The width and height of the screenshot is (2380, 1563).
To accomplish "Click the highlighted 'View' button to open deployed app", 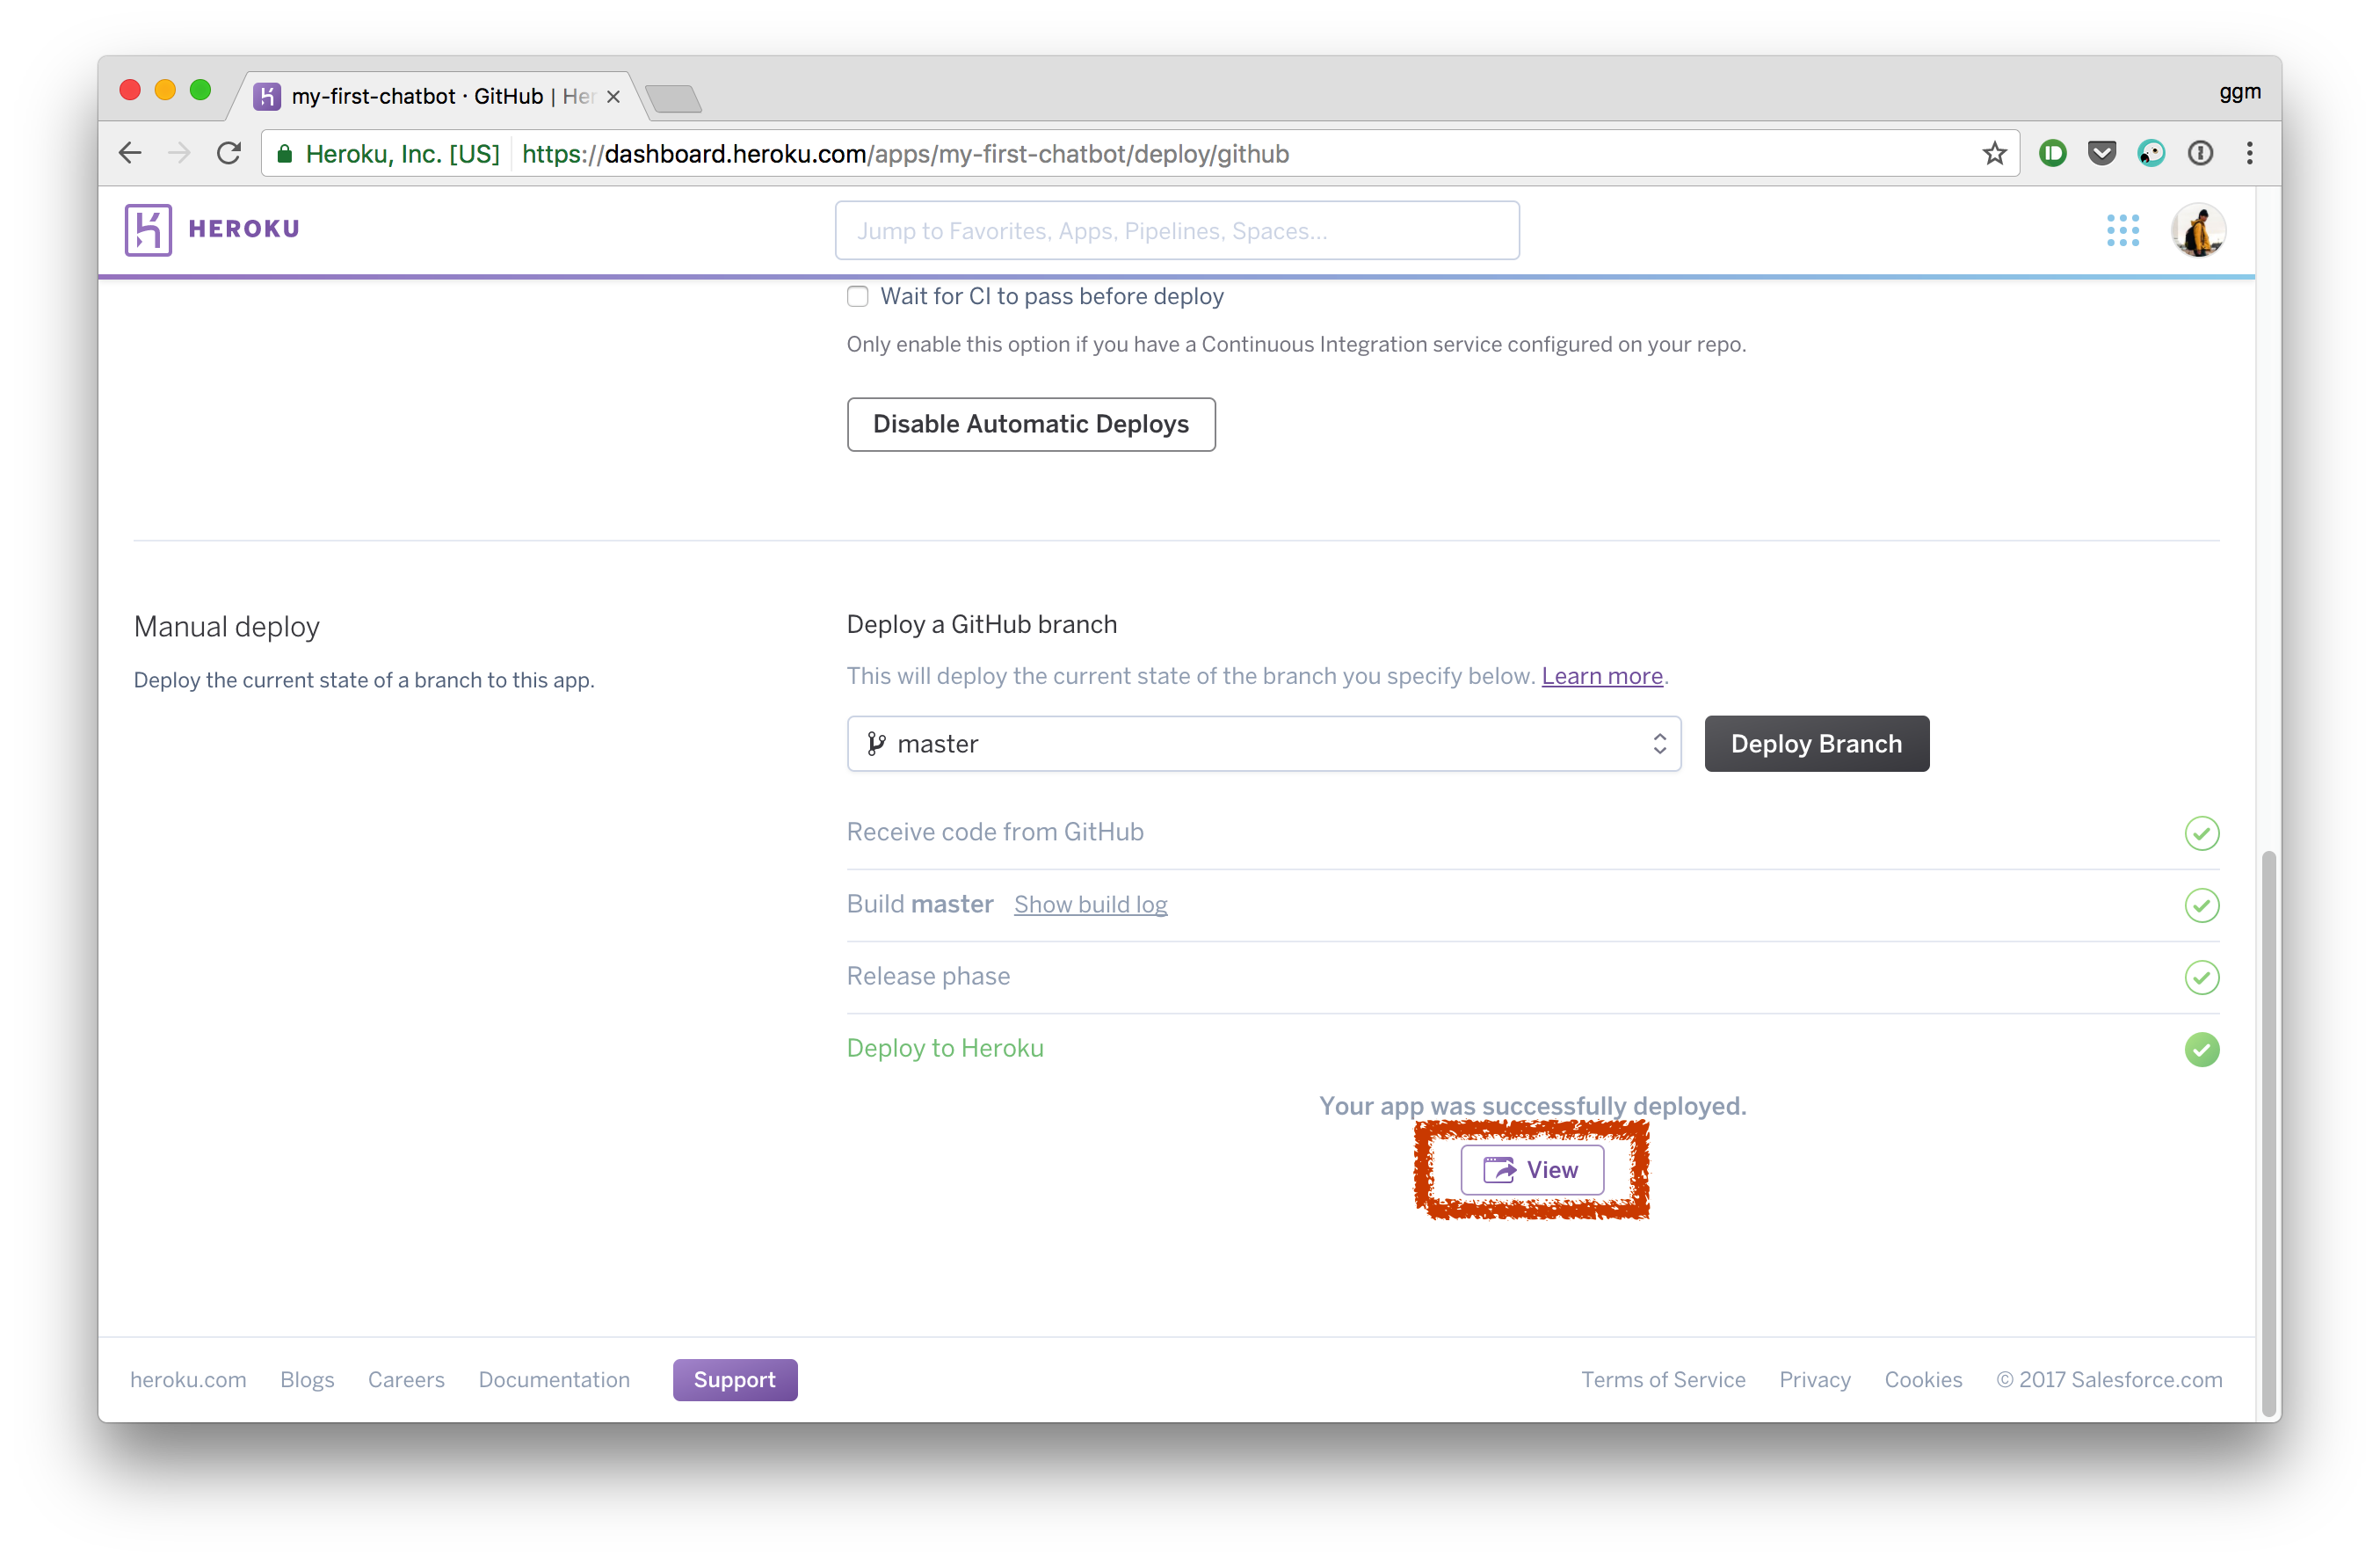I will 1531,1169.
